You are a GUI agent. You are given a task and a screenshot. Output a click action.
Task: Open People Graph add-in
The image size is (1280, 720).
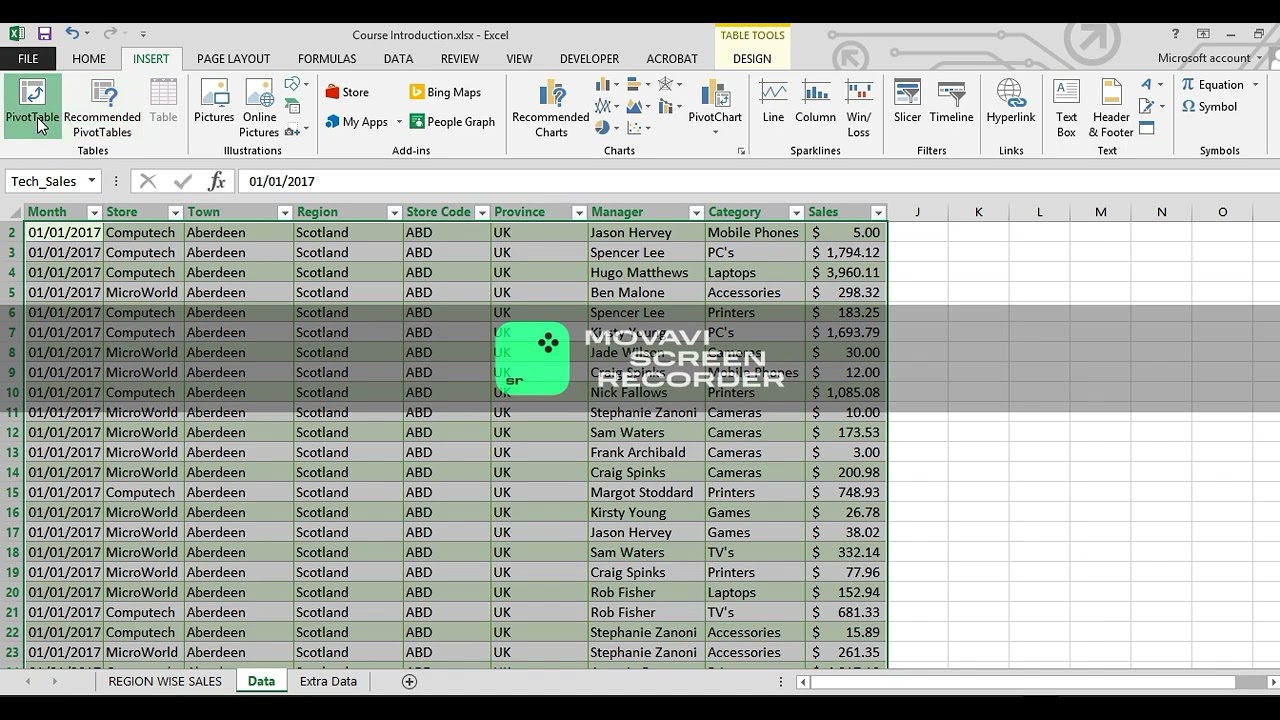(452, 122)
